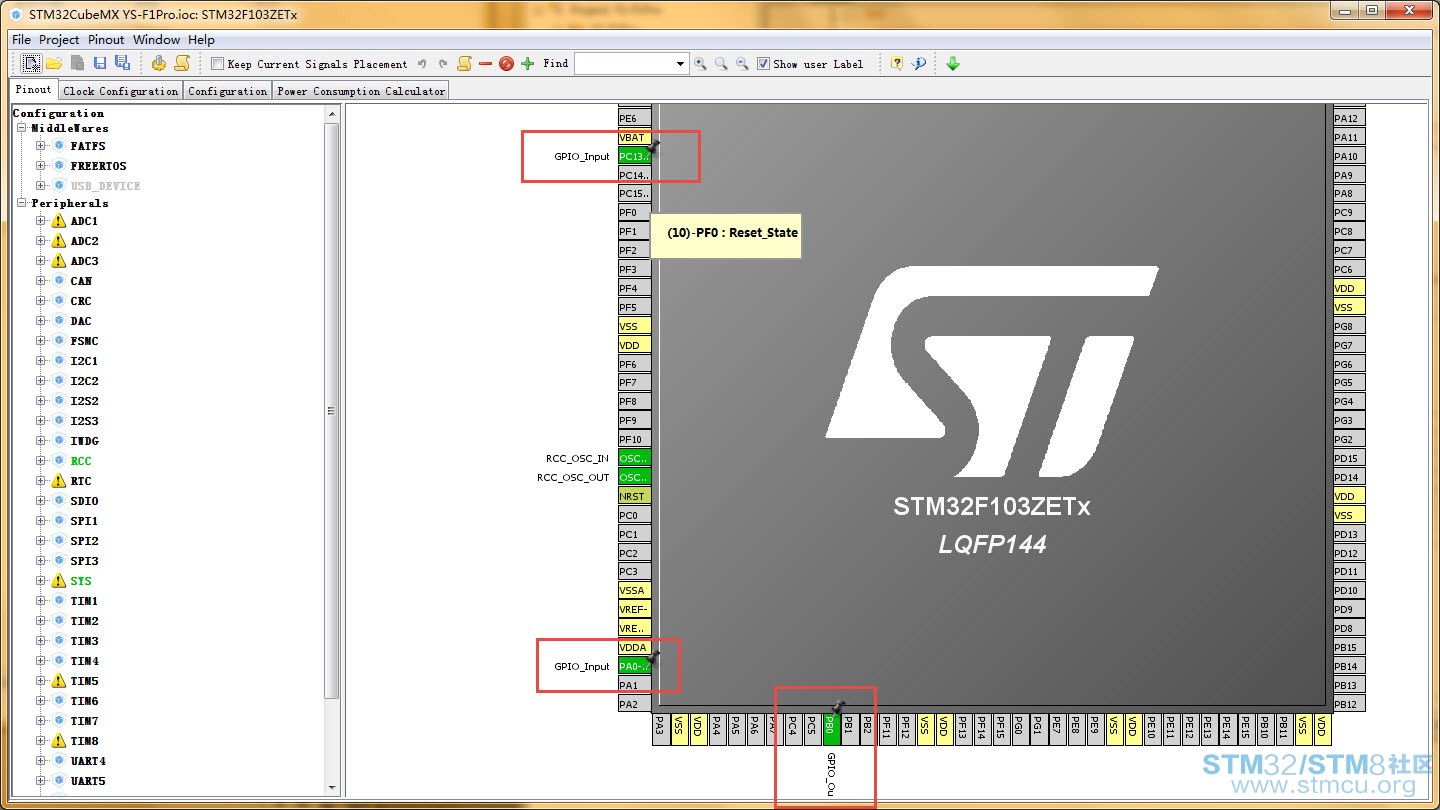Open the Project menu
The height and width of the screenshot is (810, 1440).
pos(59,40)
